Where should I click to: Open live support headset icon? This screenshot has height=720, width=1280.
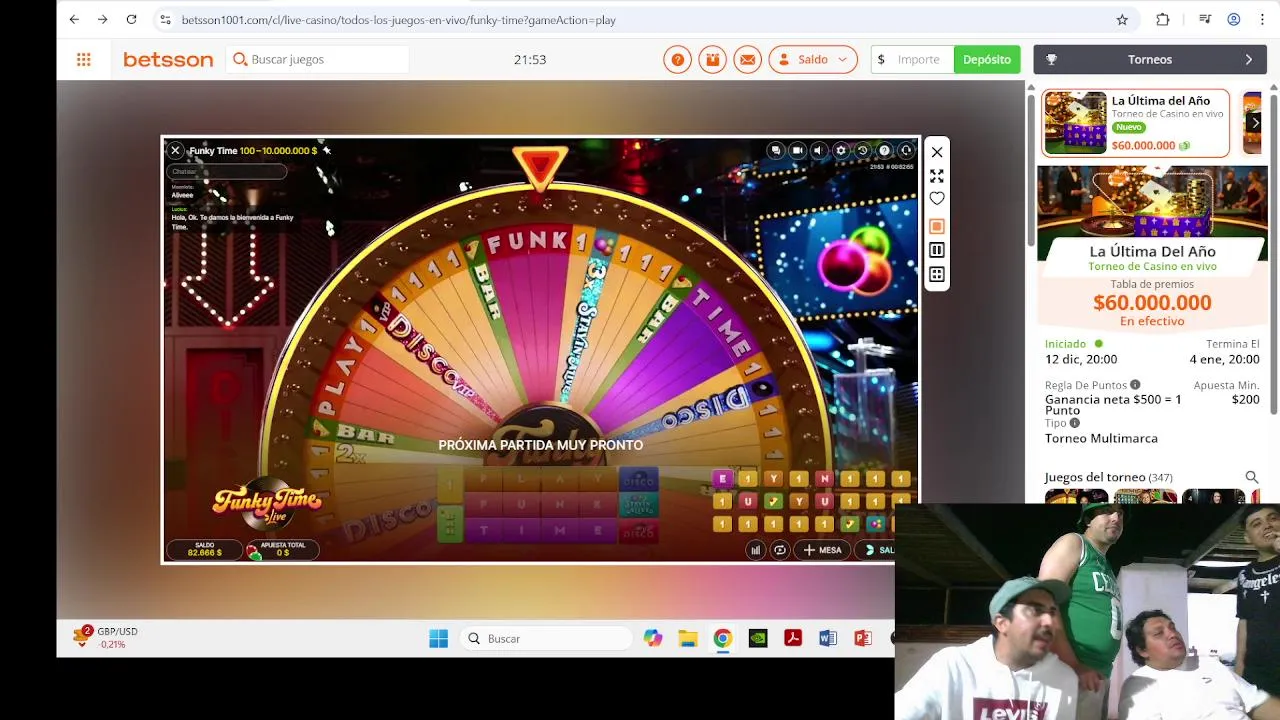(906, 150)
